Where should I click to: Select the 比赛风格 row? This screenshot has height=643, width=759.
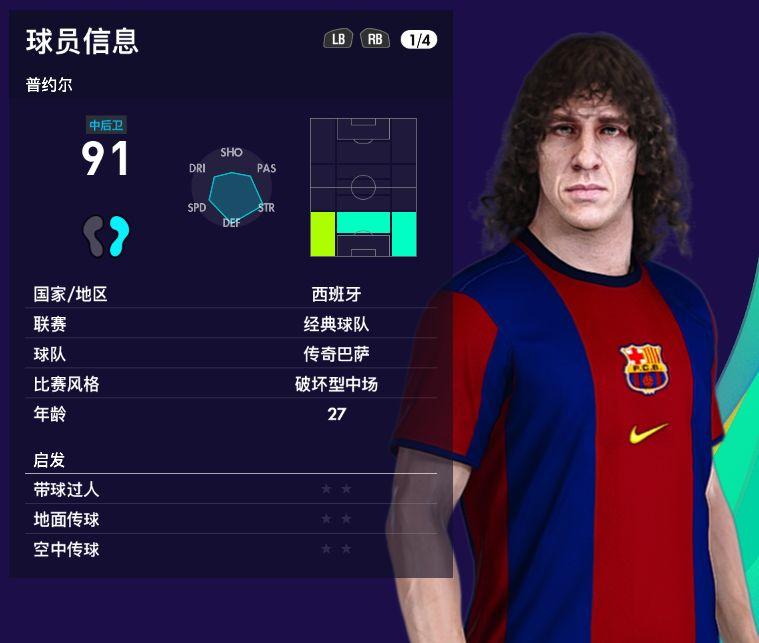coord(231,383)
